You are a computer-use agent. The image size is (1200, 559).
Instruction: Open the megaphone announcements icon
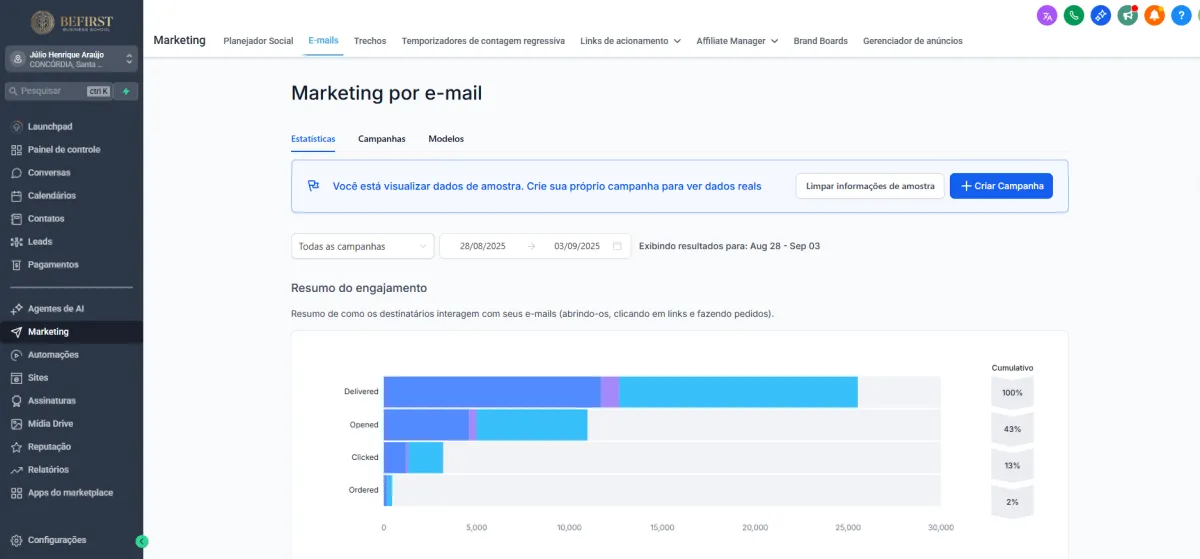point(1128,15)
